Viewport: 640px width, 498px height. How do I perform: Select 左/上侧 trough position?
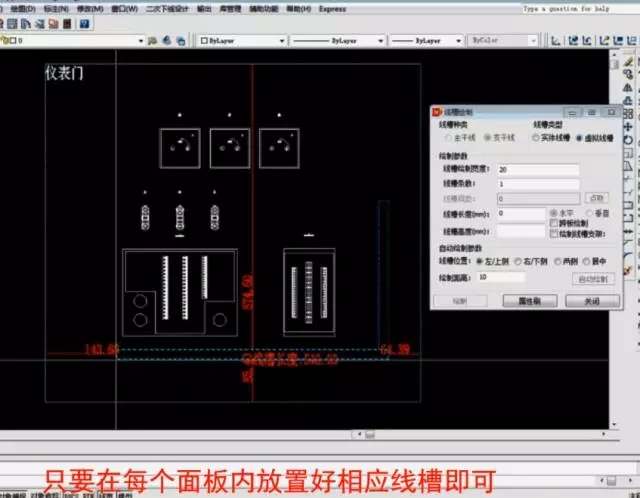pyautogui.click(x=480, y=261)
